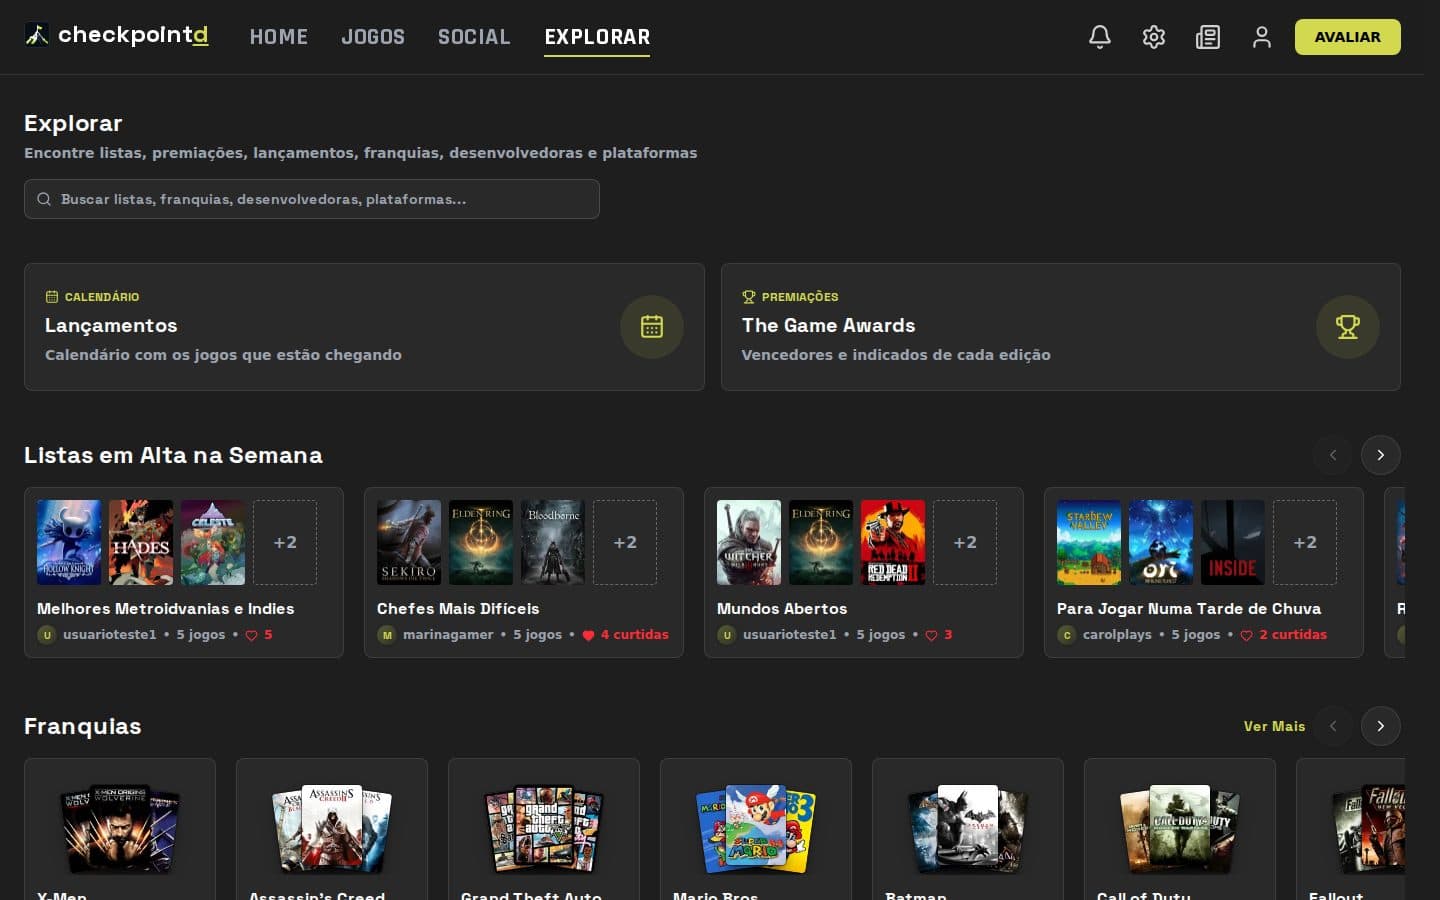Go to the HOME tab
Viewport: 1440px width, 900px height.
click(279, 37)
